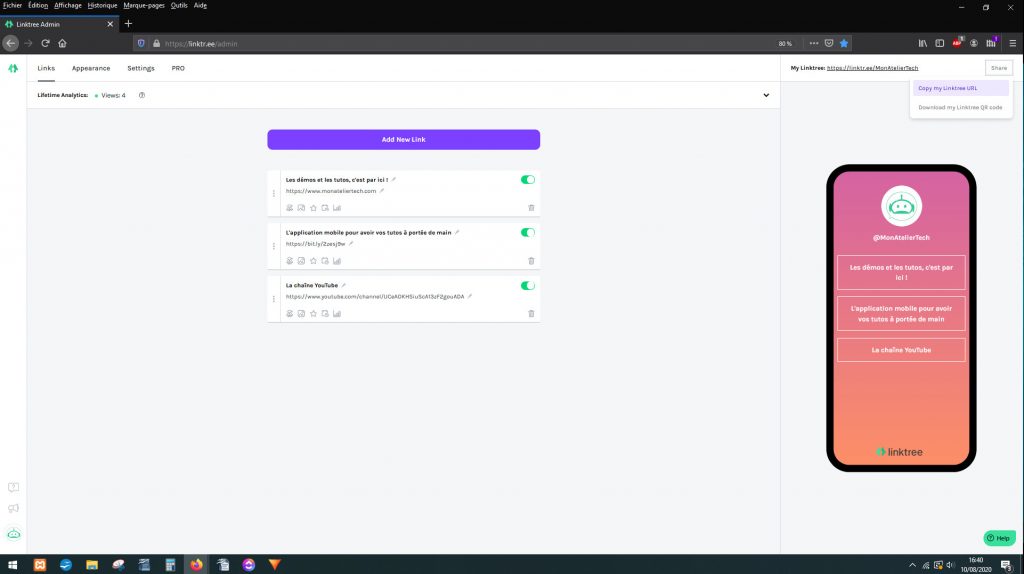Click the Firefox bookmark star icon
1024x574 pixels.
(x=844, y=43)
